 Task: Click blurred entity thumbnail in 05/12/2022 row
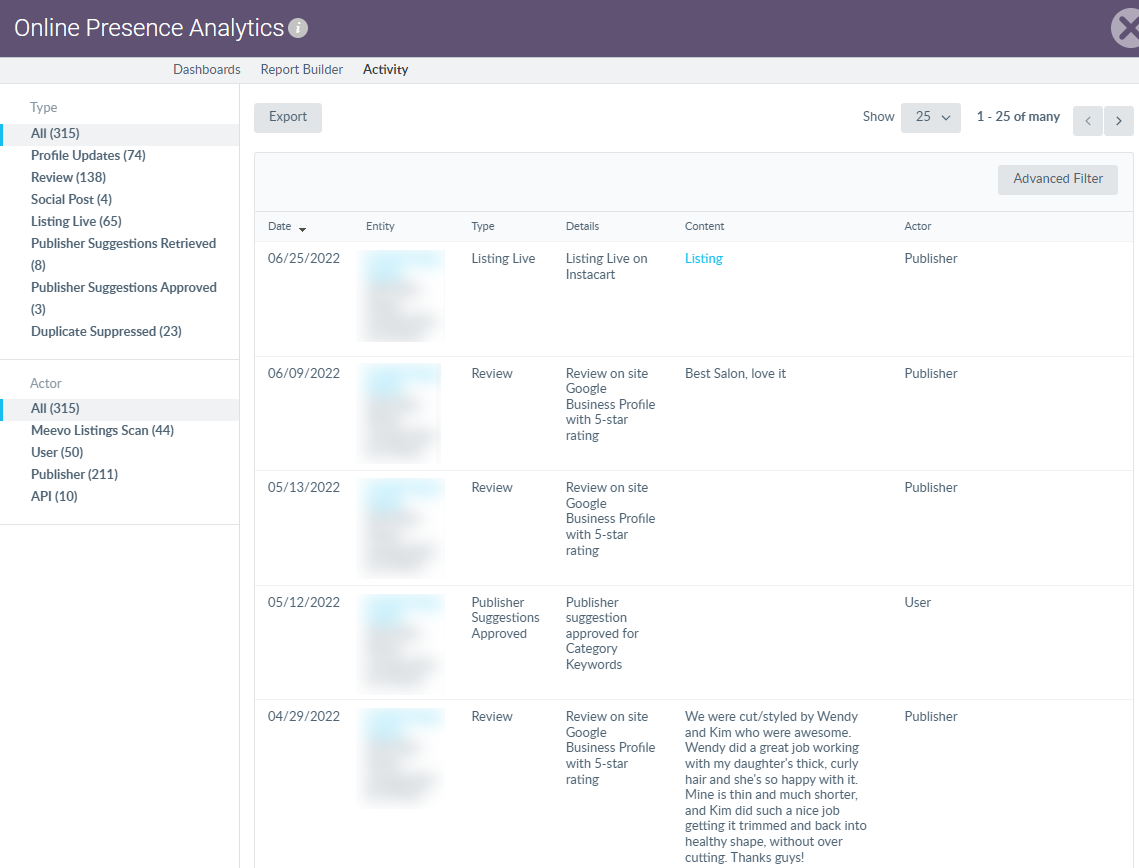click(401, 642)
